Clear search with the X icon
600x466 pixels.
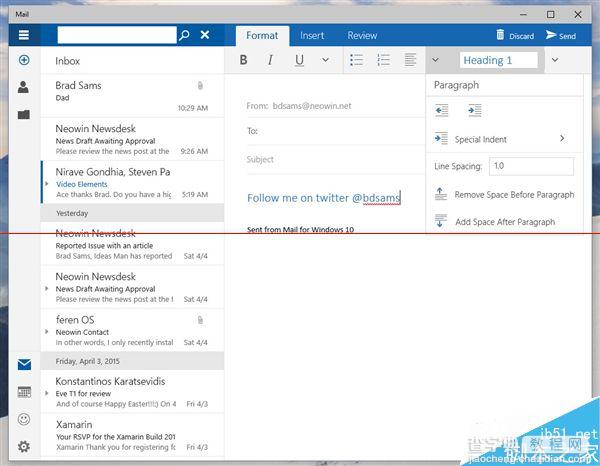tap(205, 35)
